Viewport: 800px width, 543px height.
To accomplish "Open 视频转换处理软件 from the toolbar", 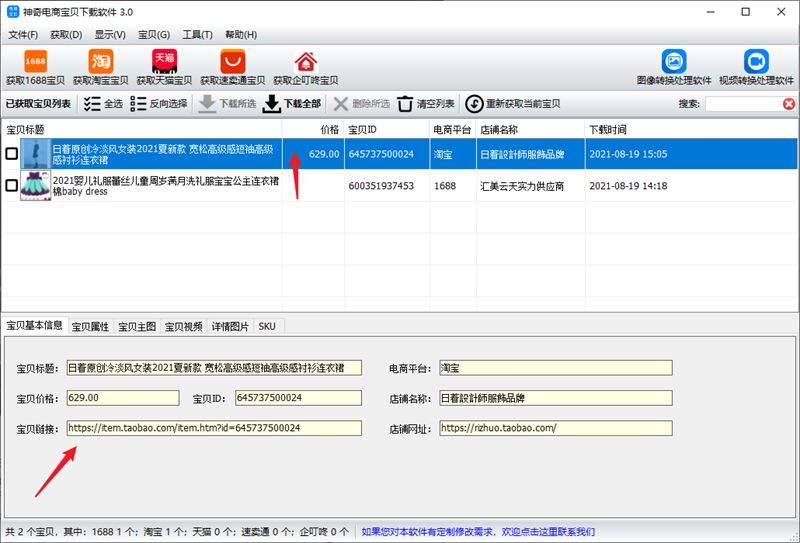I will (x=756, y=67).
